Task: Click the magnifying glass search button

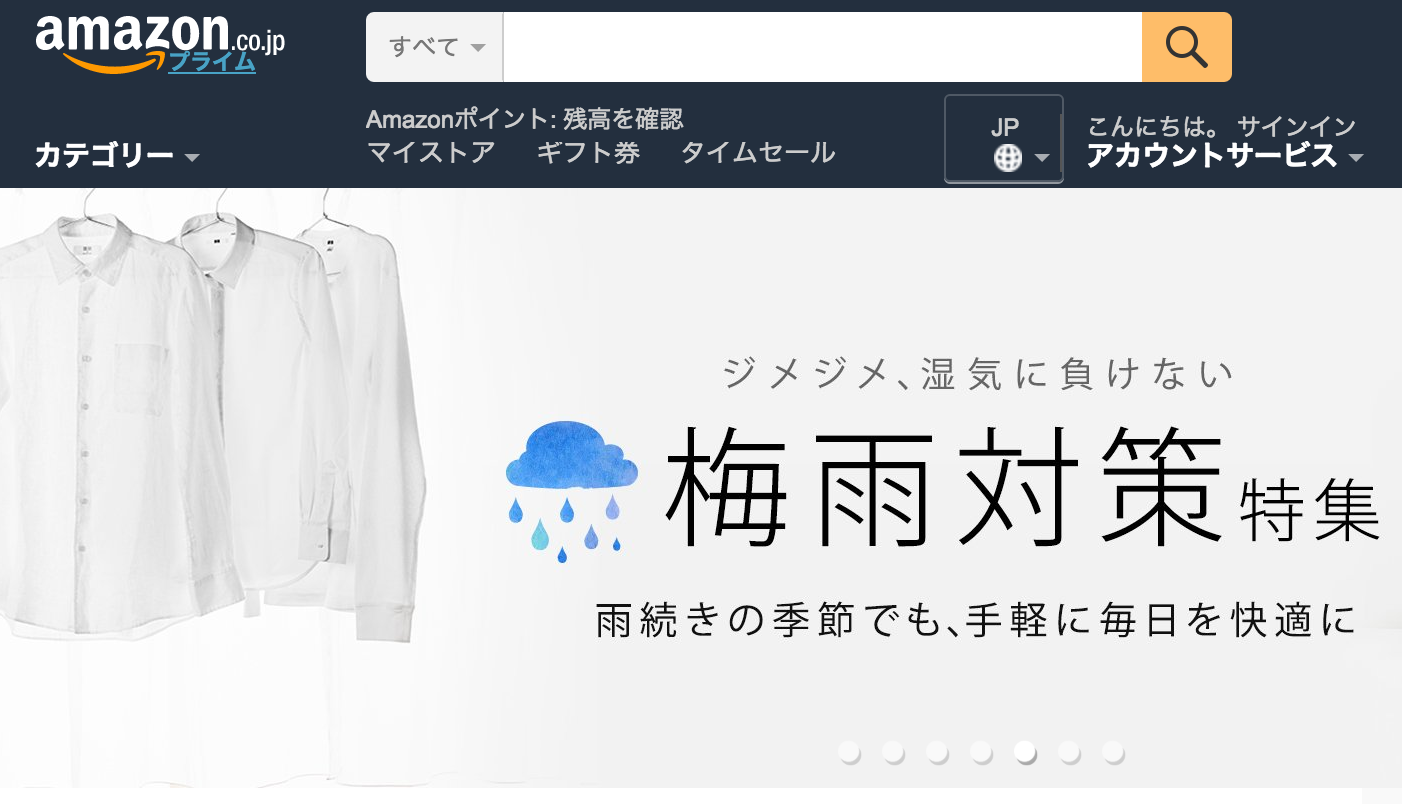Action: click(x=1186, y=47)
